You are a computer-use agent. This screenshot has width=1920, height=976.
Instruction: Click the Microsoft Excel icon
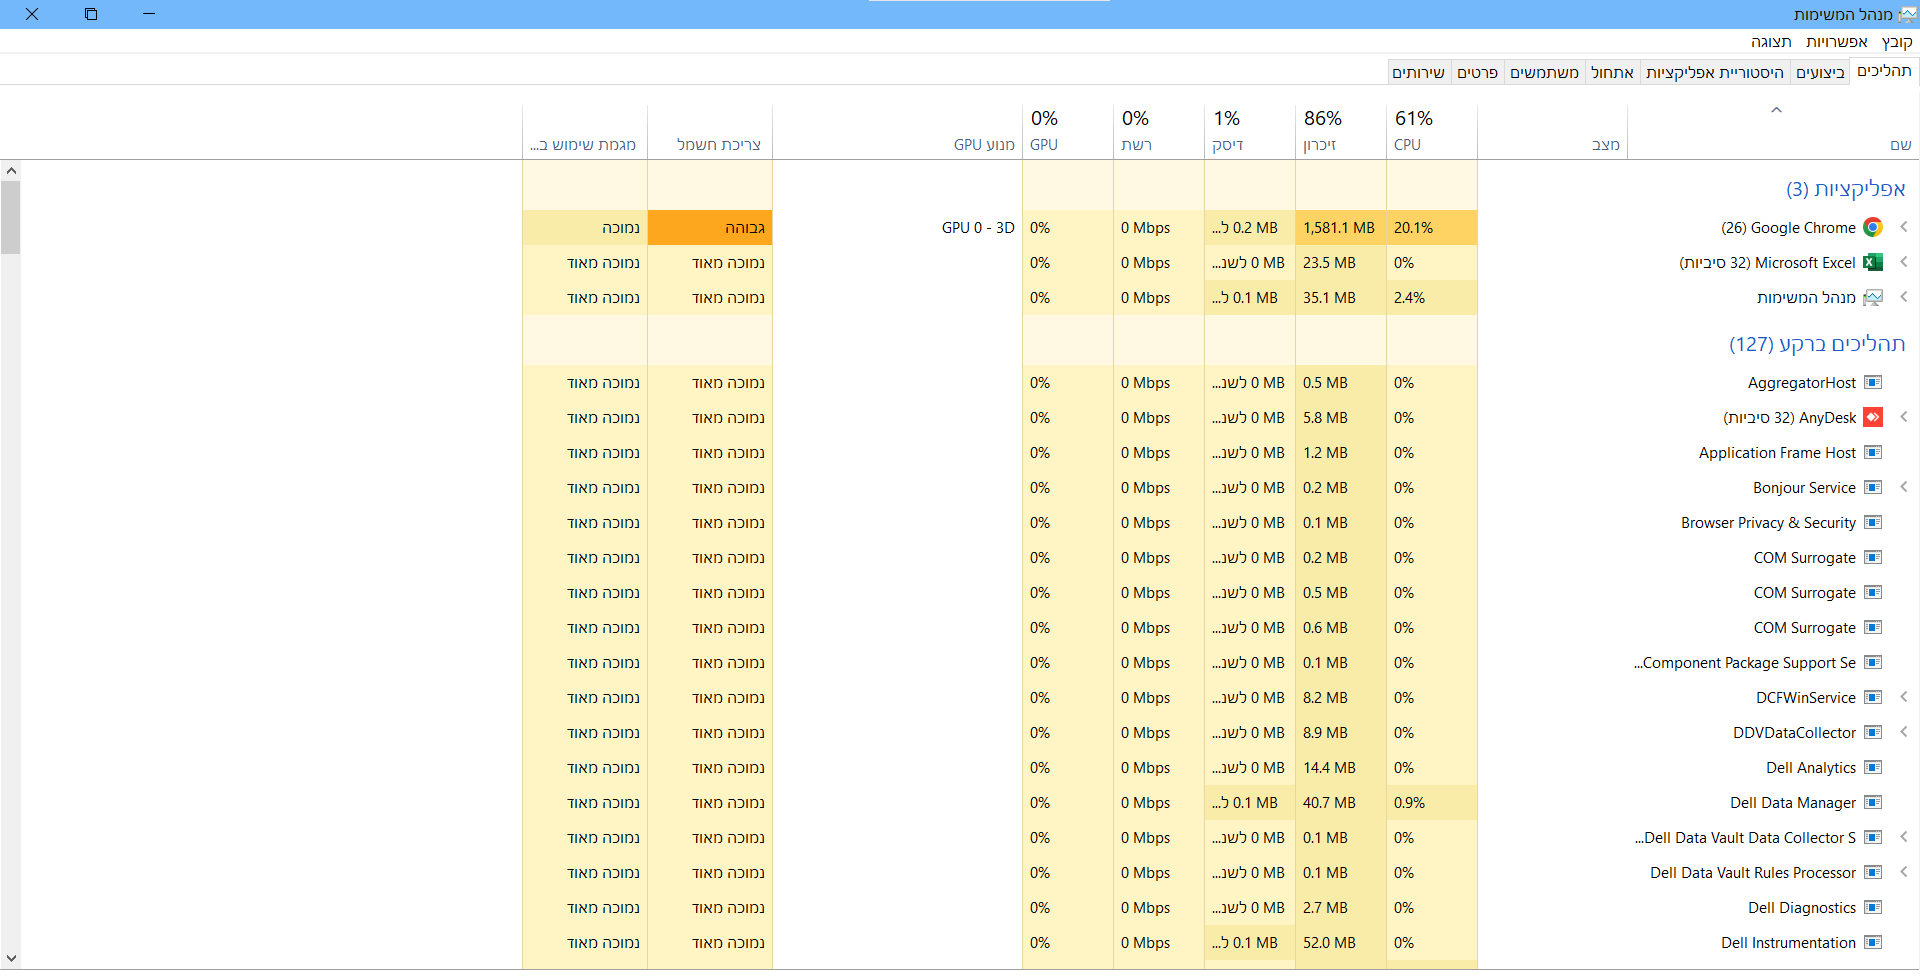(1873, 263)
